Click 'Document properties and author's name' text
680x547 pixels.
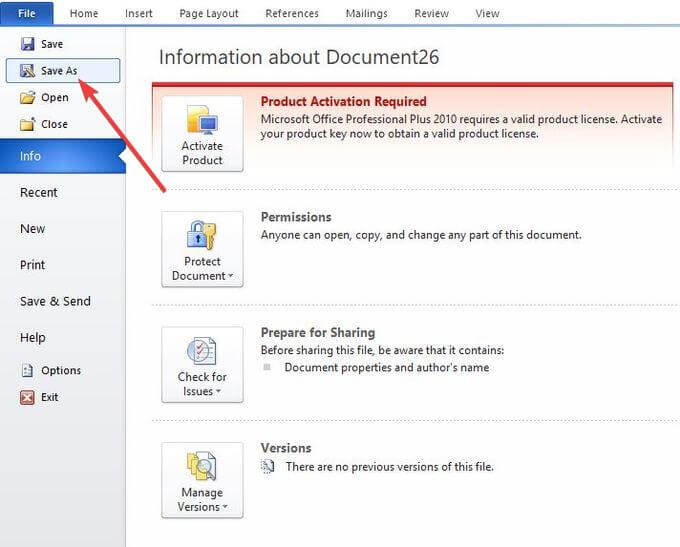[x=387, y=367]
